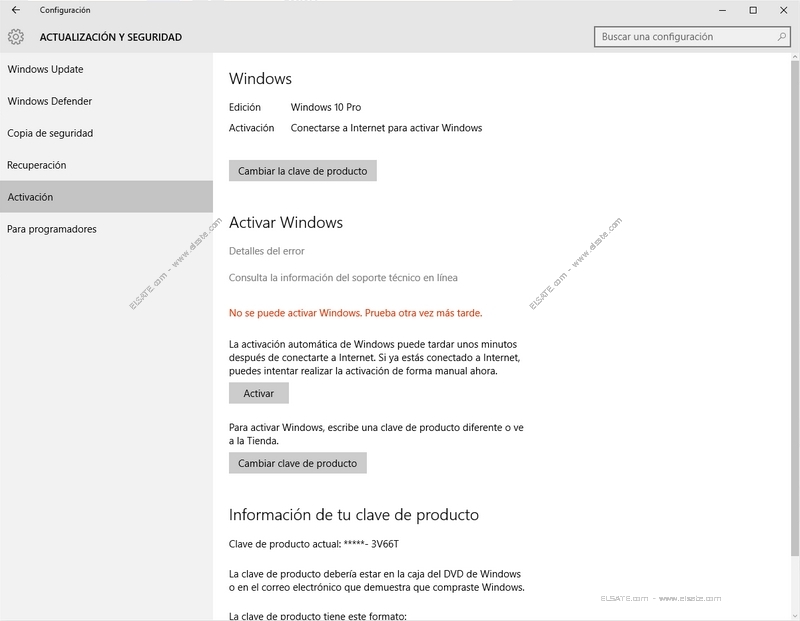Go to Recuperación settings
The width and height of the screenshot is (800, 621).
[106, 165]
